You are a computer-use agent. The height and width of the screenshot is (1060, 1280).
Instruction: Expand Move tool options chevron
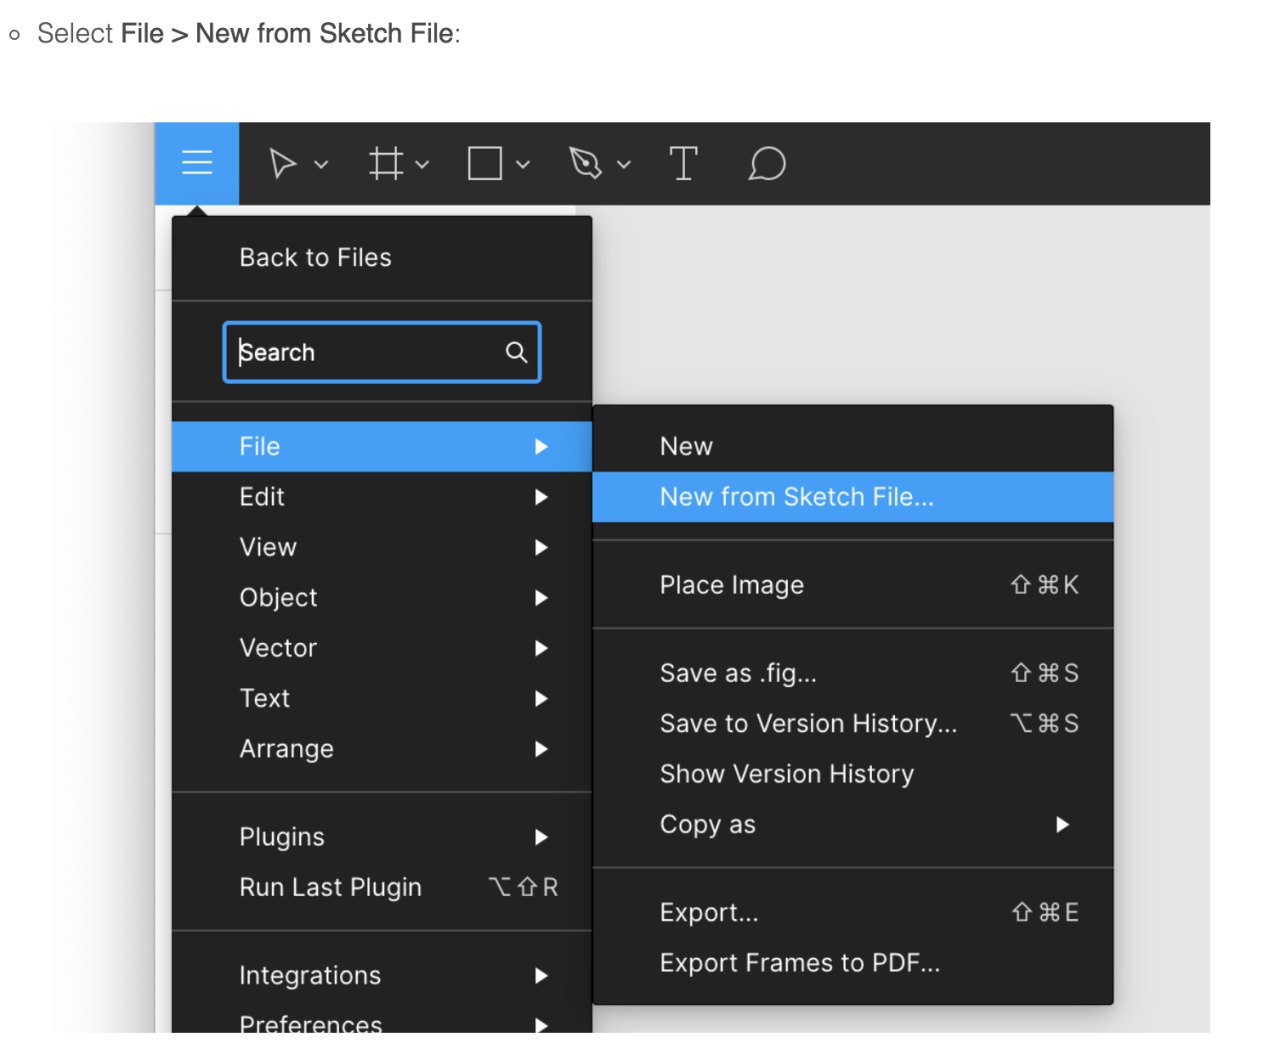[x=321, y=164]
